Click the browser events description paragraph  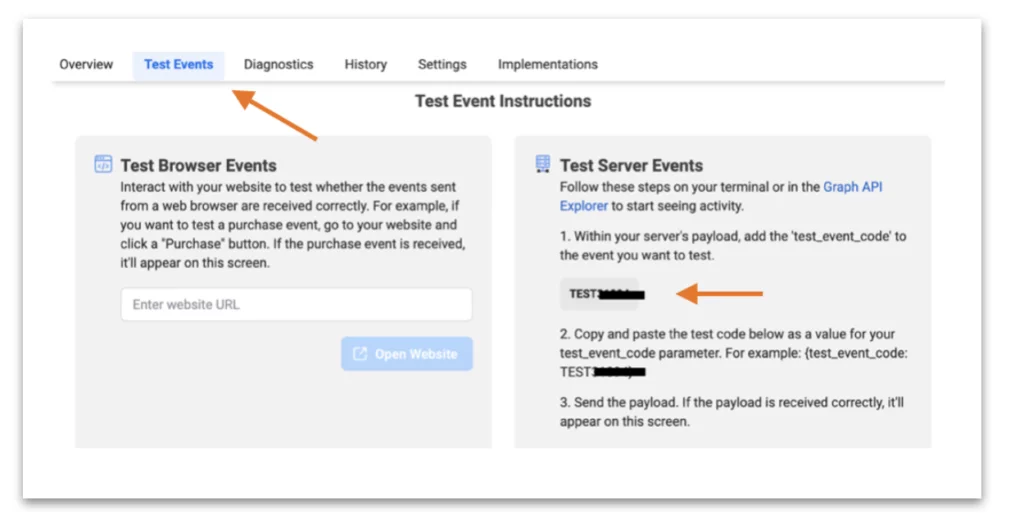coord(293,225)
